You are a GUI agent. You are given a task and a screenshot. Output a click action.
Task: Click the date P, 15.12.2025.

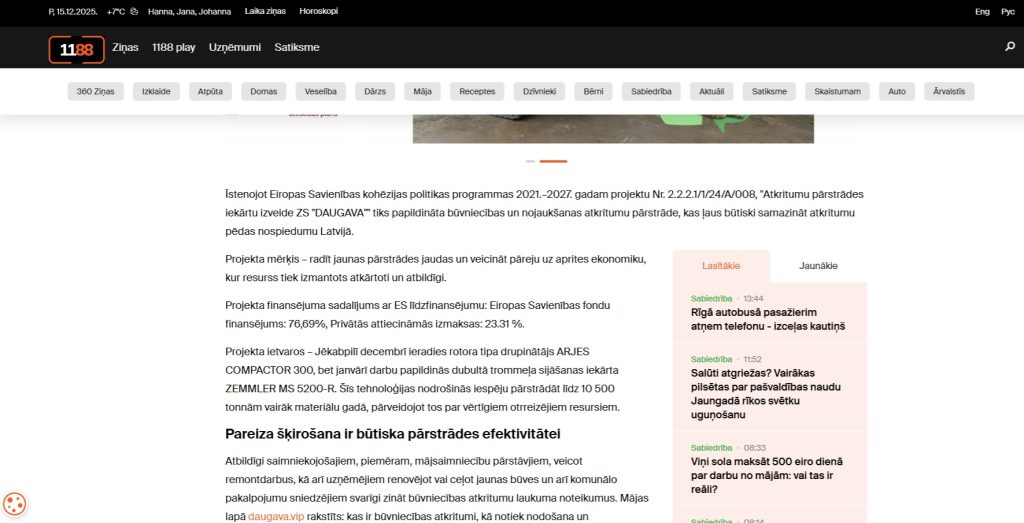click(72, 12)
